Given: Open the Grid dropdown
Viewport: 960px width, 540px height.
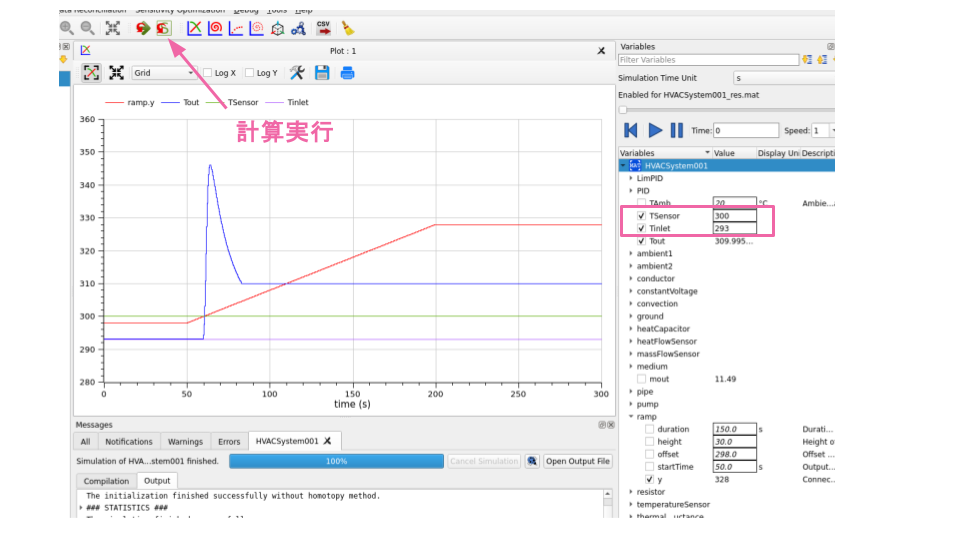Looking at the screenshot, I should click(x=165, y=73).
